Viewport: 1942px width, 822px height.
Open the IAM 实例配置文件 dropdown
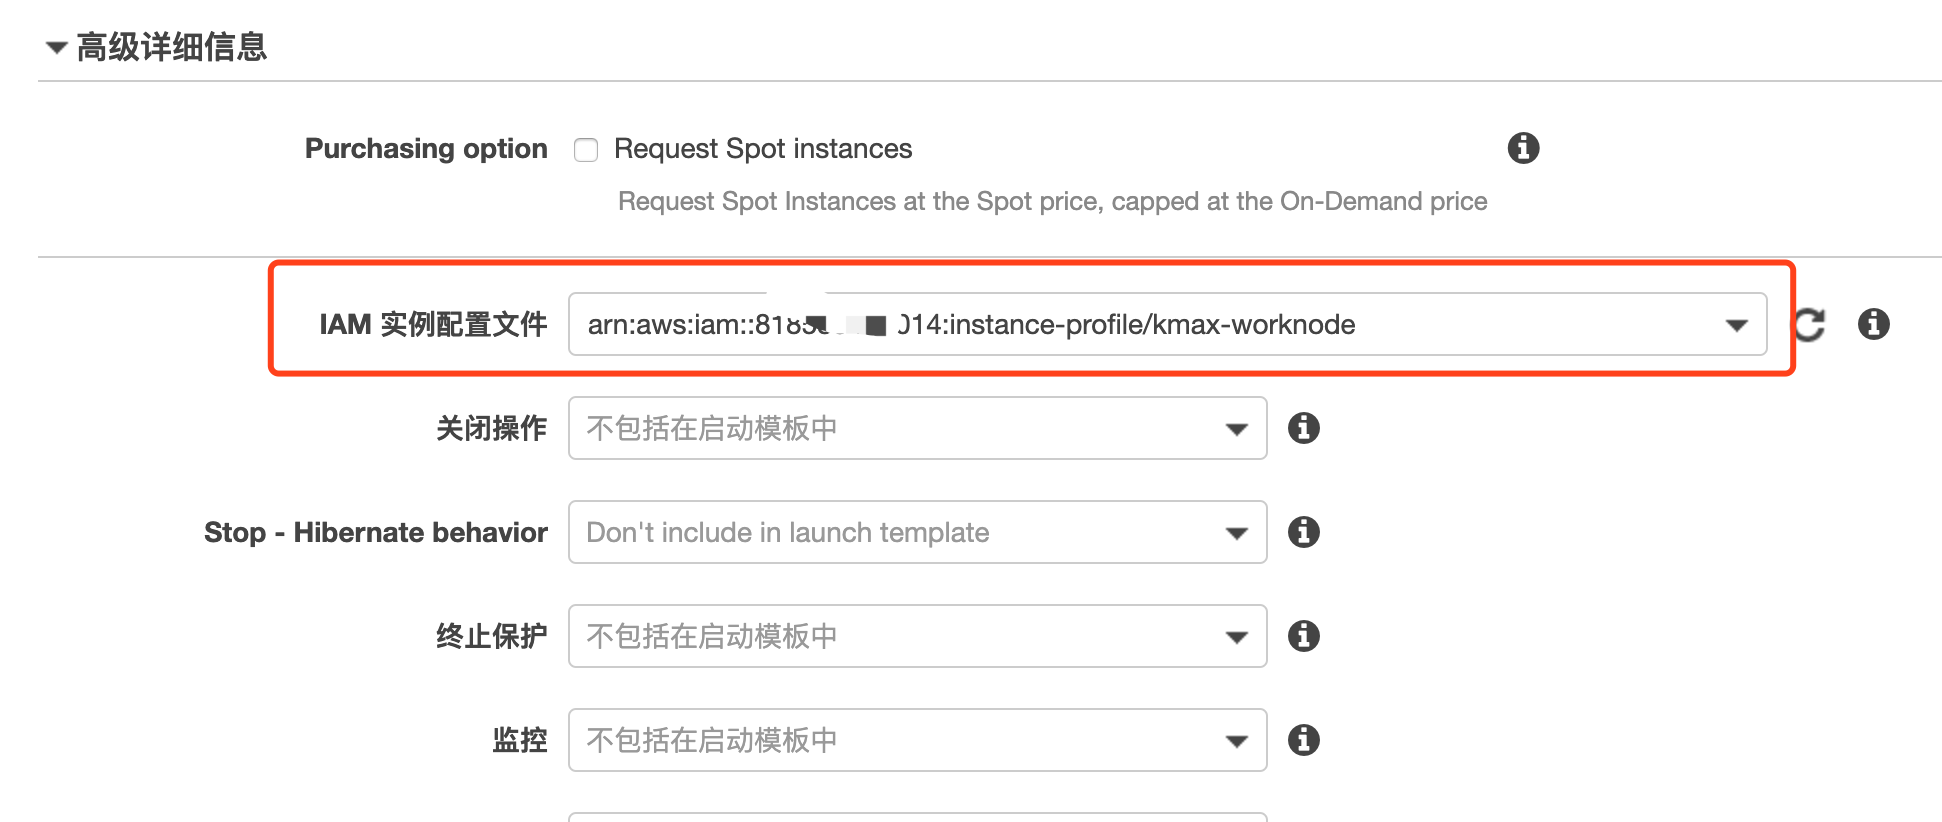coord(1167,324)
